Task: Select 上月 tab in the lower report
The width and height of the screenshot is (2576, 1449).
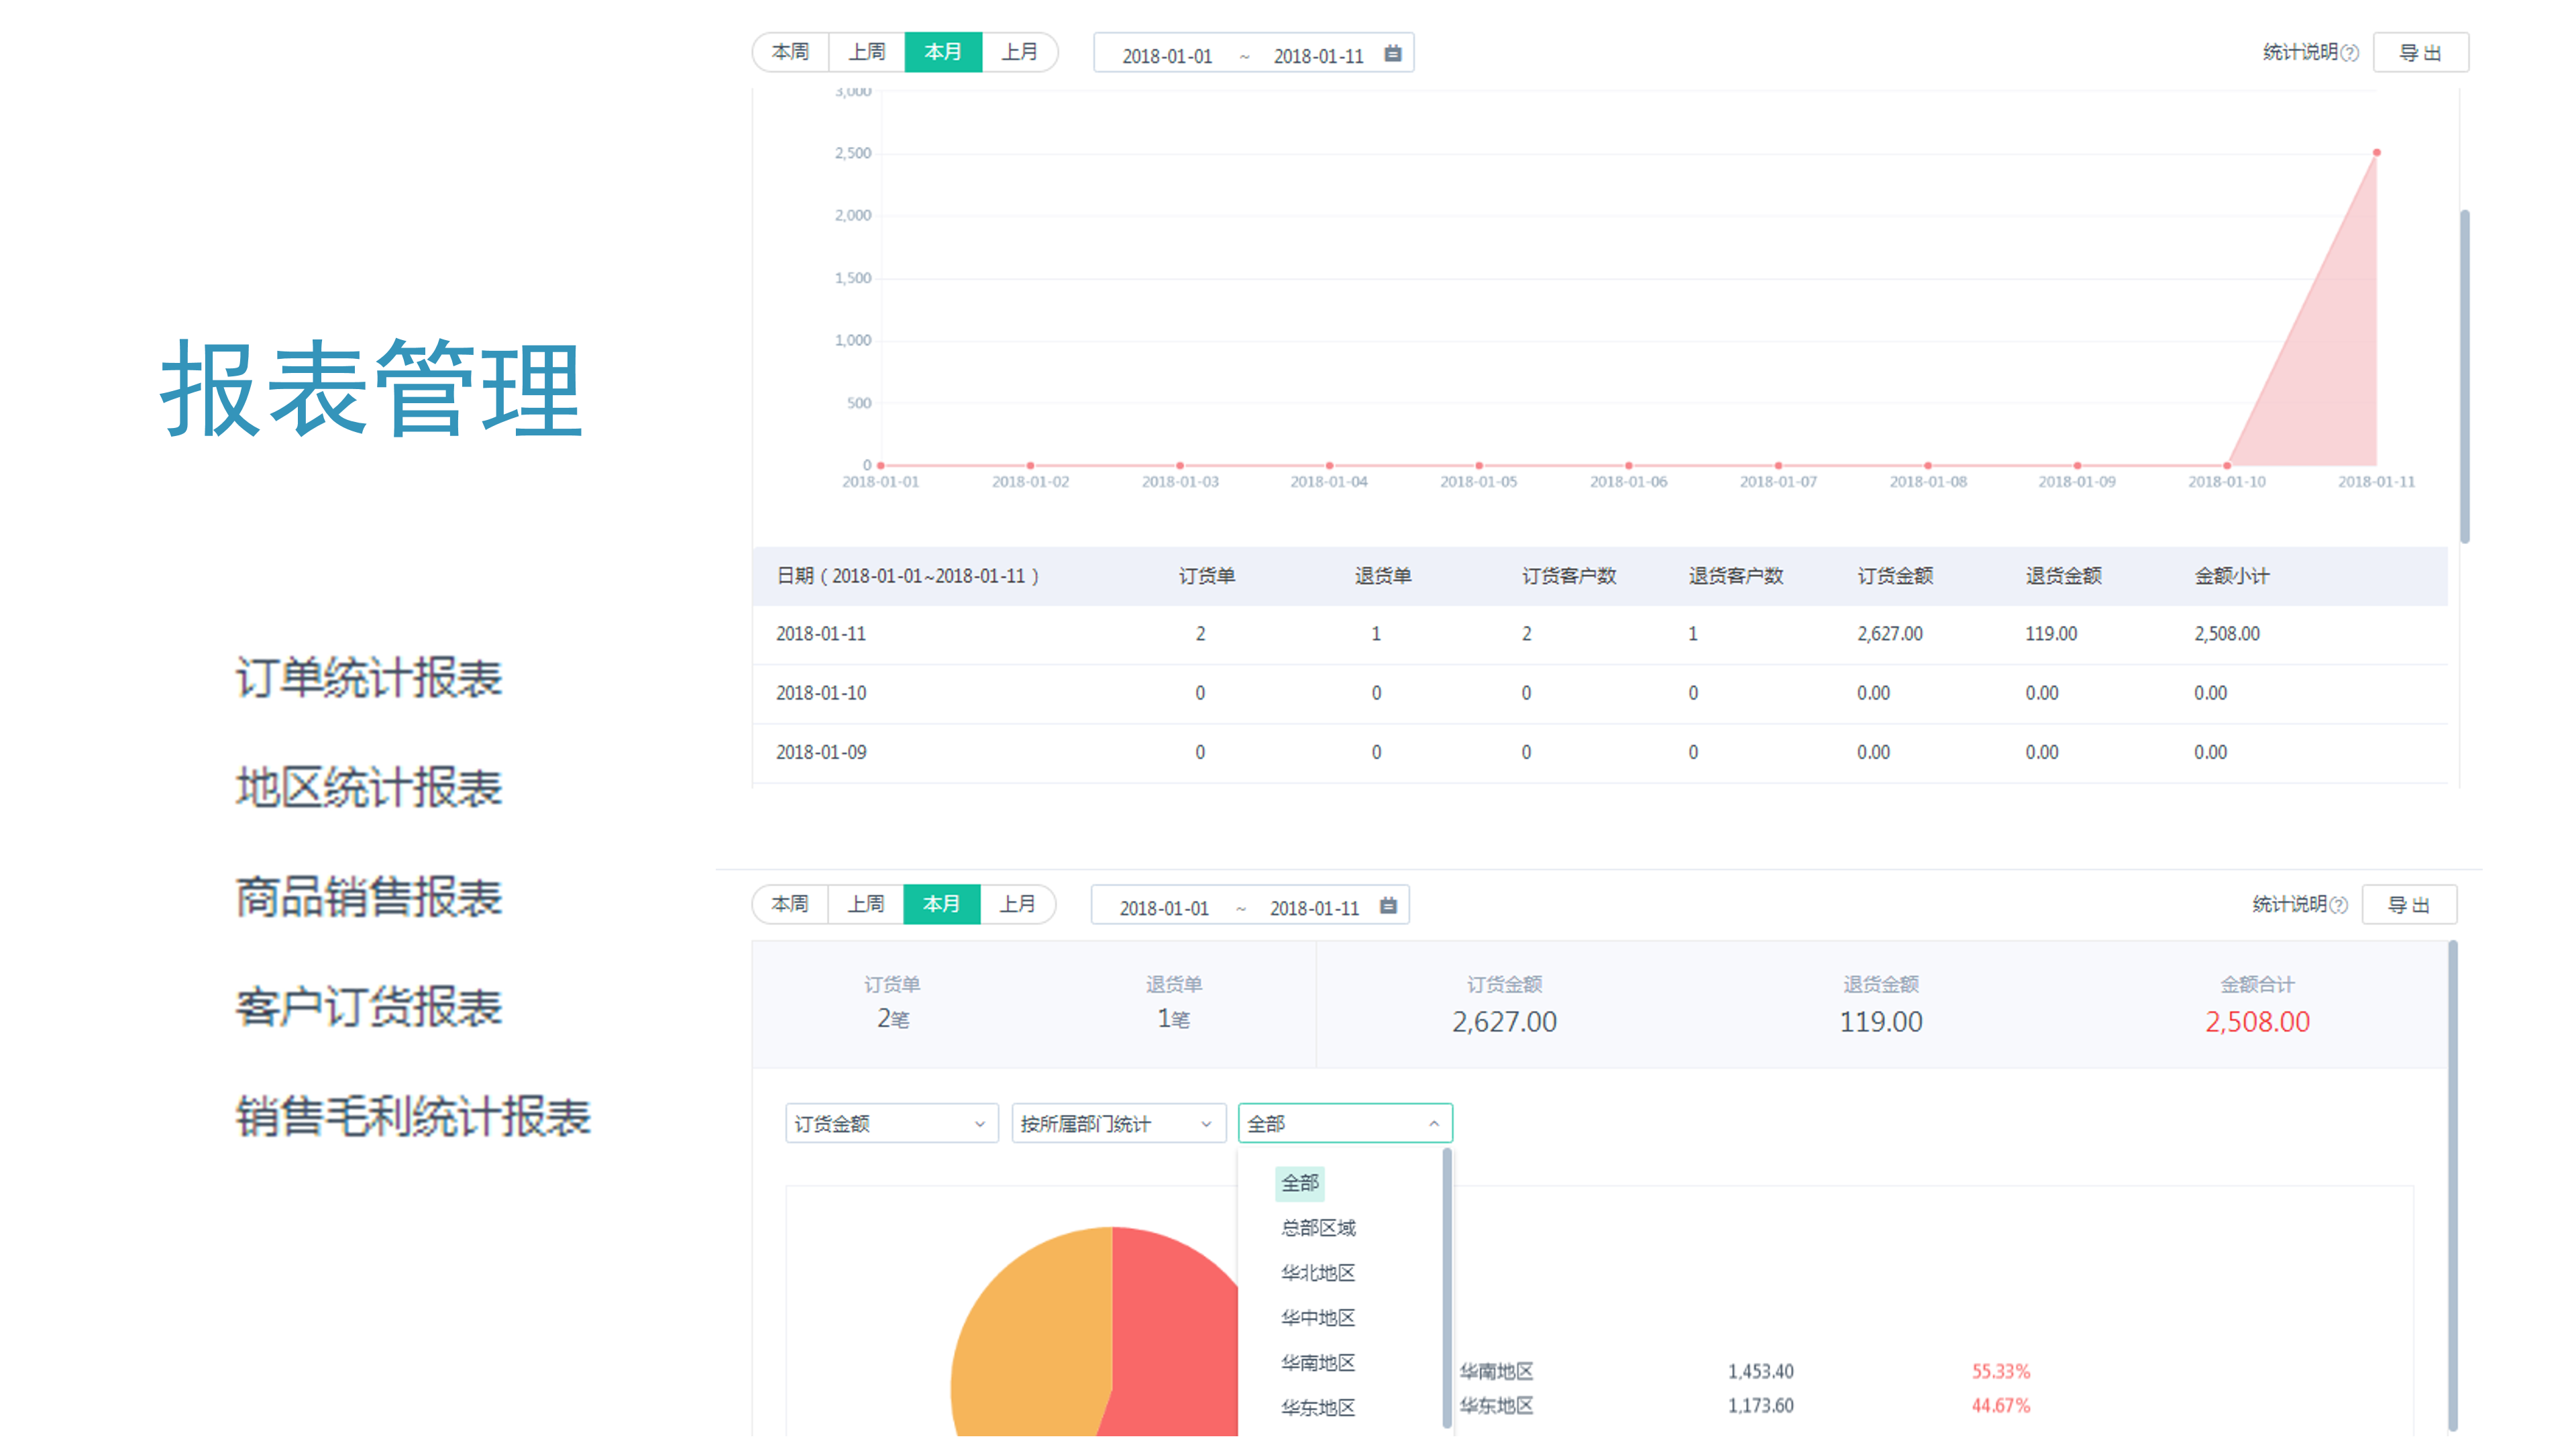Action: click(1018, 904)
